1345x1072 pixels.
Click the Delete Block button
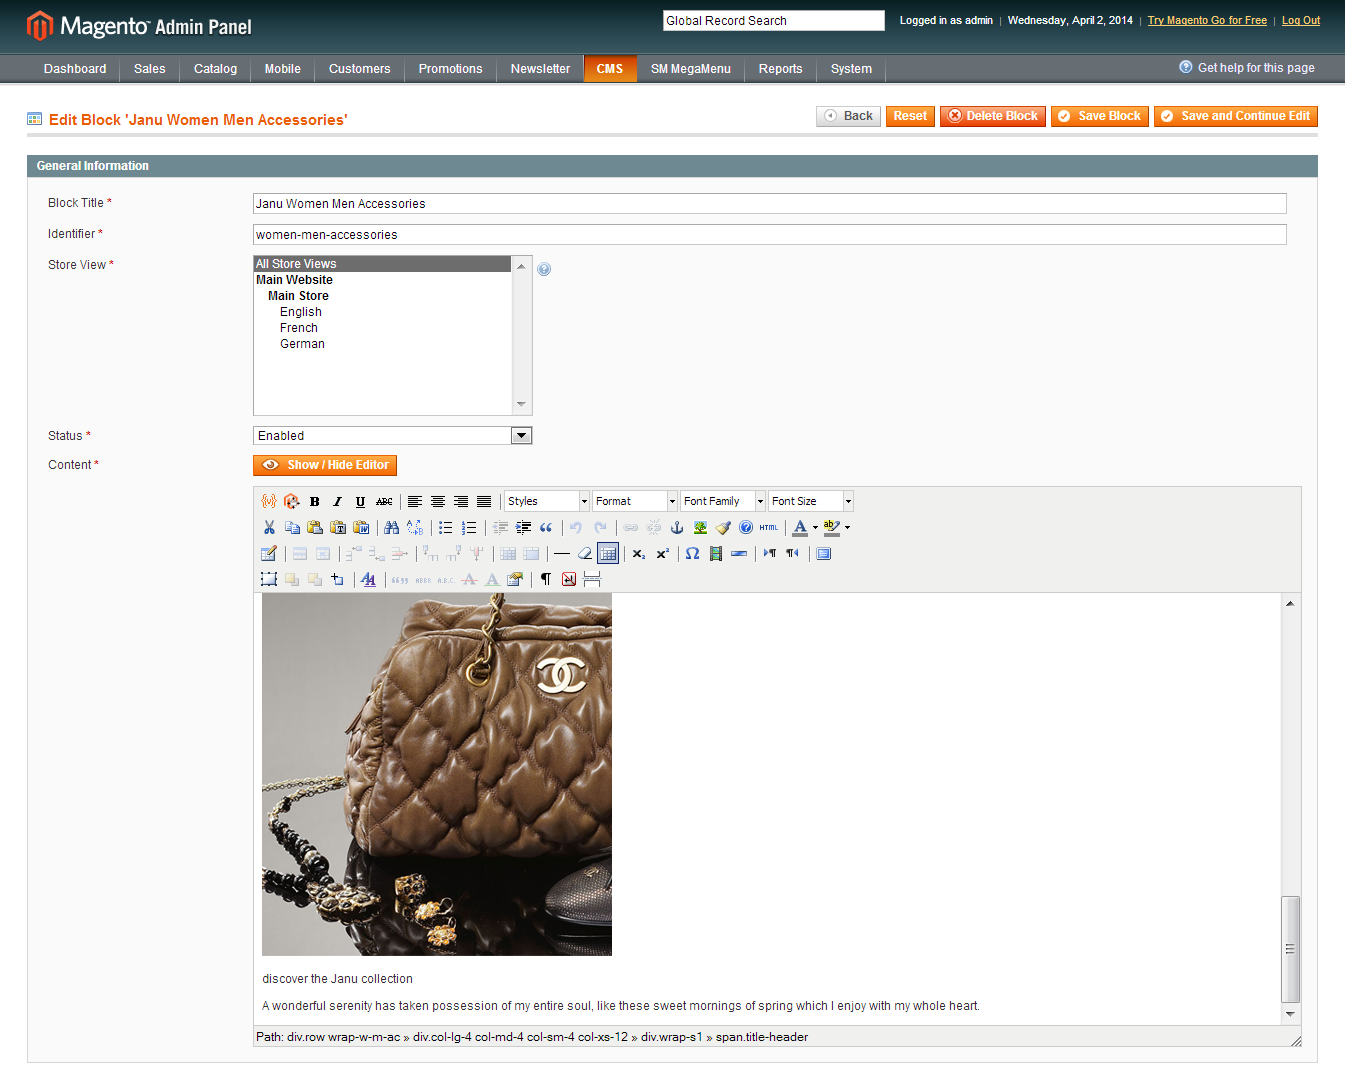tap(993, 116)
